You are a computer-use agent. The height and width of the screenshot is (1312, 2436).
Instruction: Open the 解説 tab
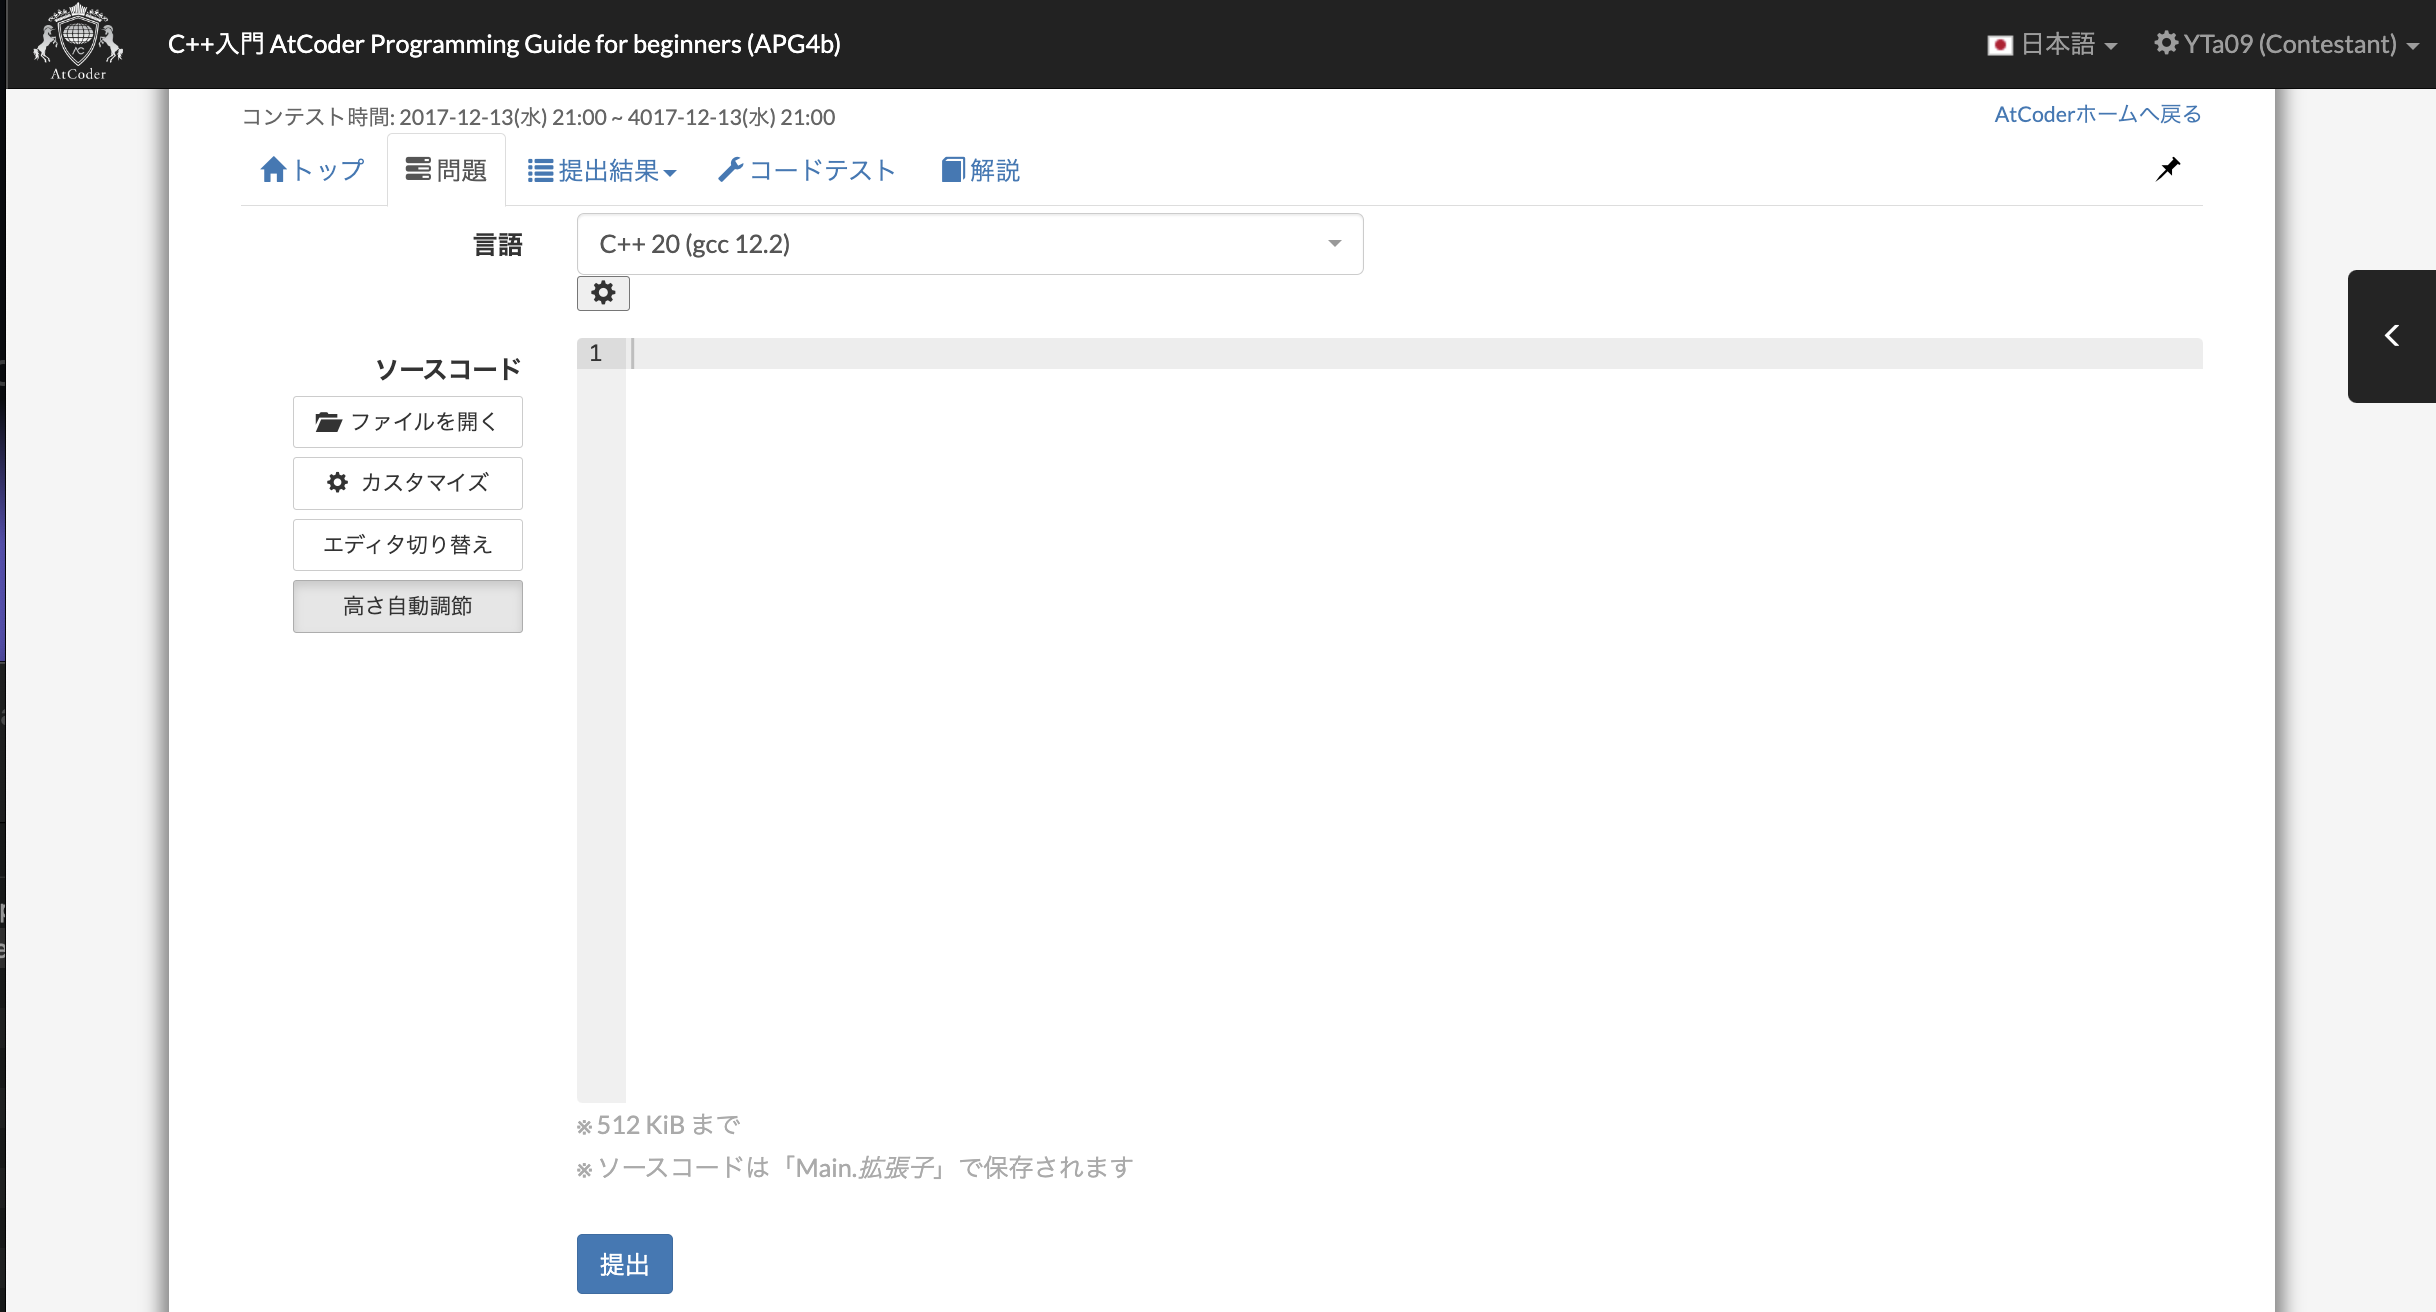[x=980, y=171]
